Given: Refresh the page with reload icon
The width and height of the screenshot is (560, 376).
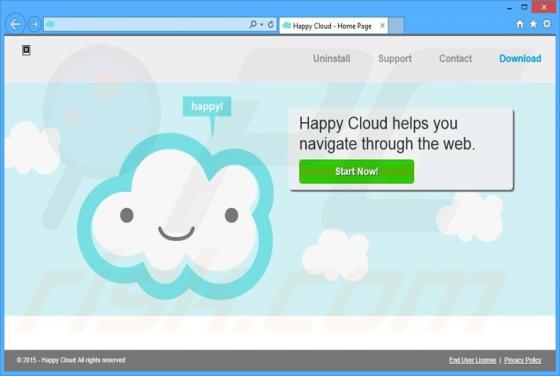Looking at the screenshot, I should click(271, 24).
